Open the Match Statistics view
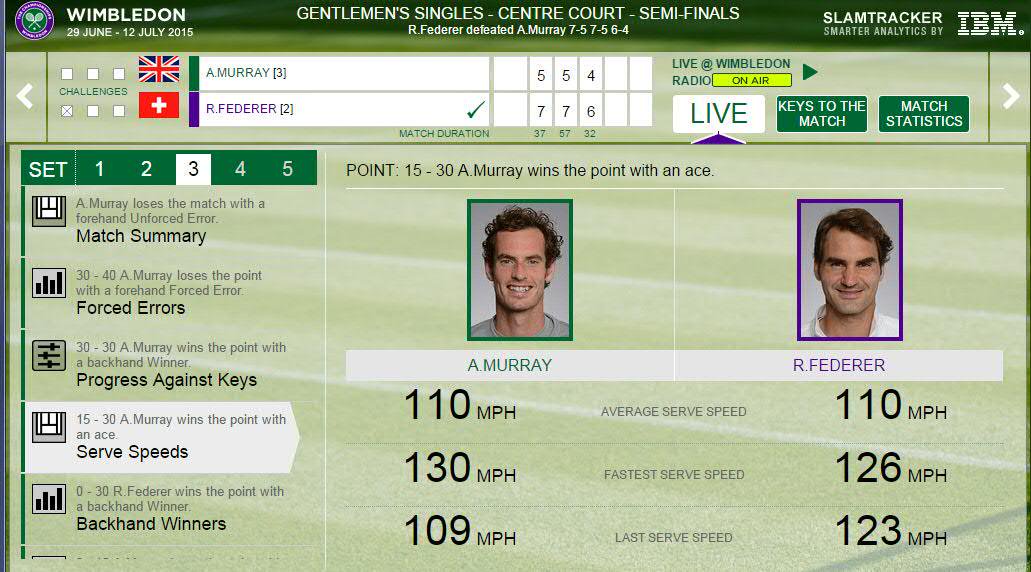The height and width of the screenshot is (572, 1031). pos(923,114)
